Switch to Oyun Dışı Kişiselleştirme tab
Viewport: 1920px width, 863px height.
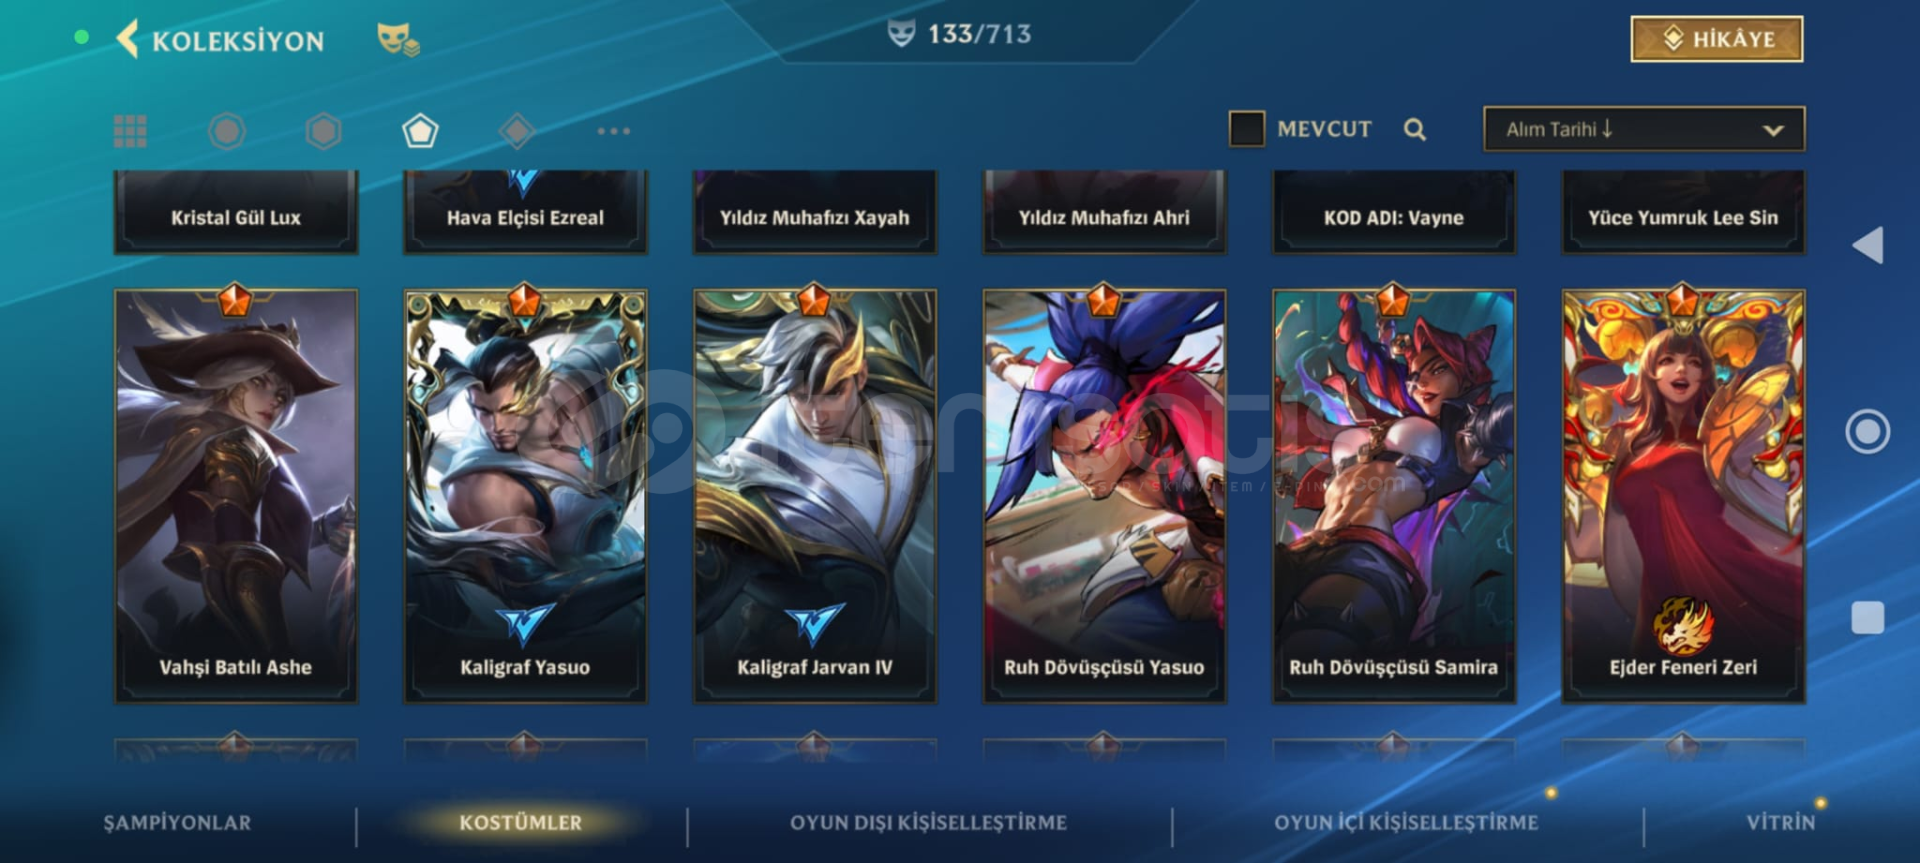tap(928, 822)
